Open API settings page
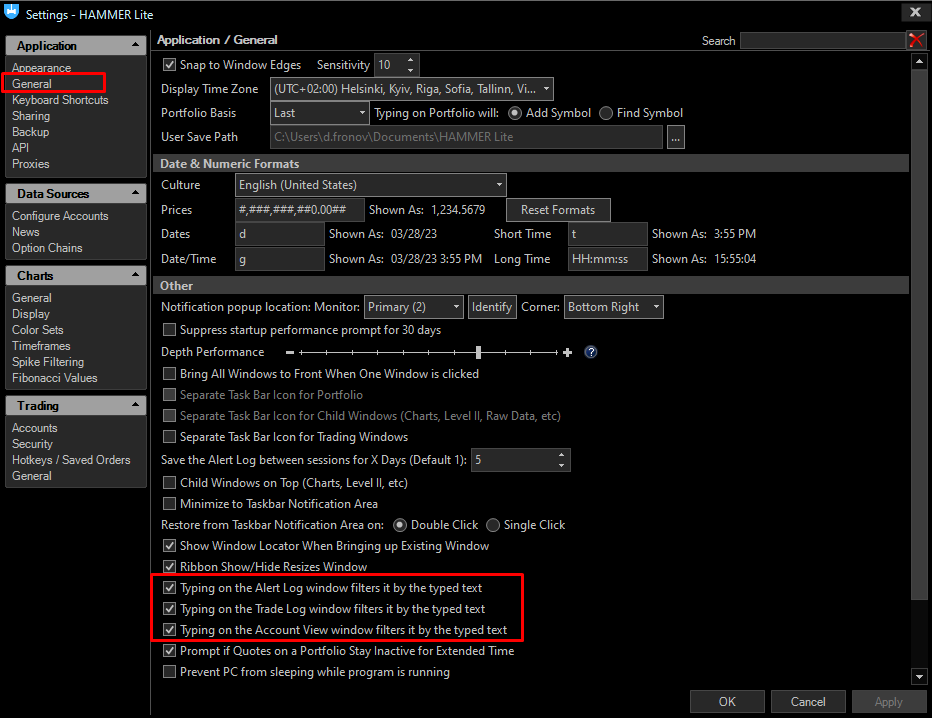The image size is (932, 718). pos(20,148)
